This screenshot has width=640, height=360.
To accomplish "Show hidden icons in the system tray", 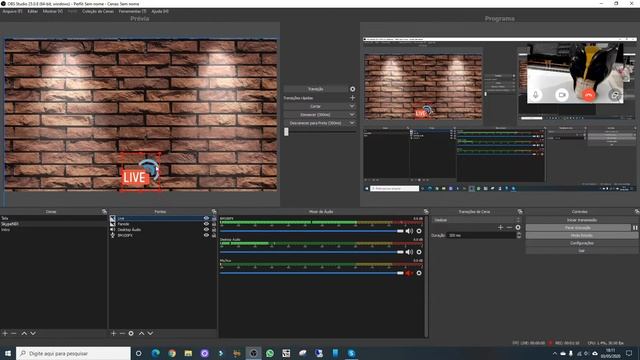I will pyautogui.click(x=554, y=353).
